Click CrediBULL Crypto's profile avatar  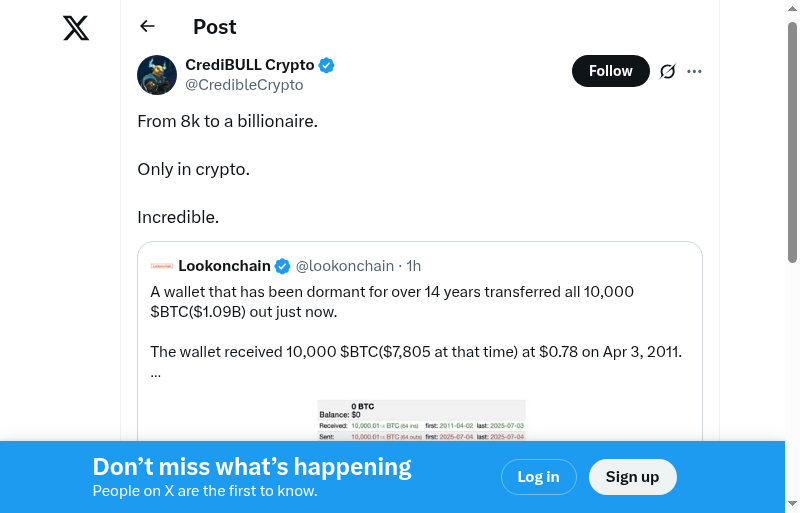pyautogui.click(x=157, y=75)
